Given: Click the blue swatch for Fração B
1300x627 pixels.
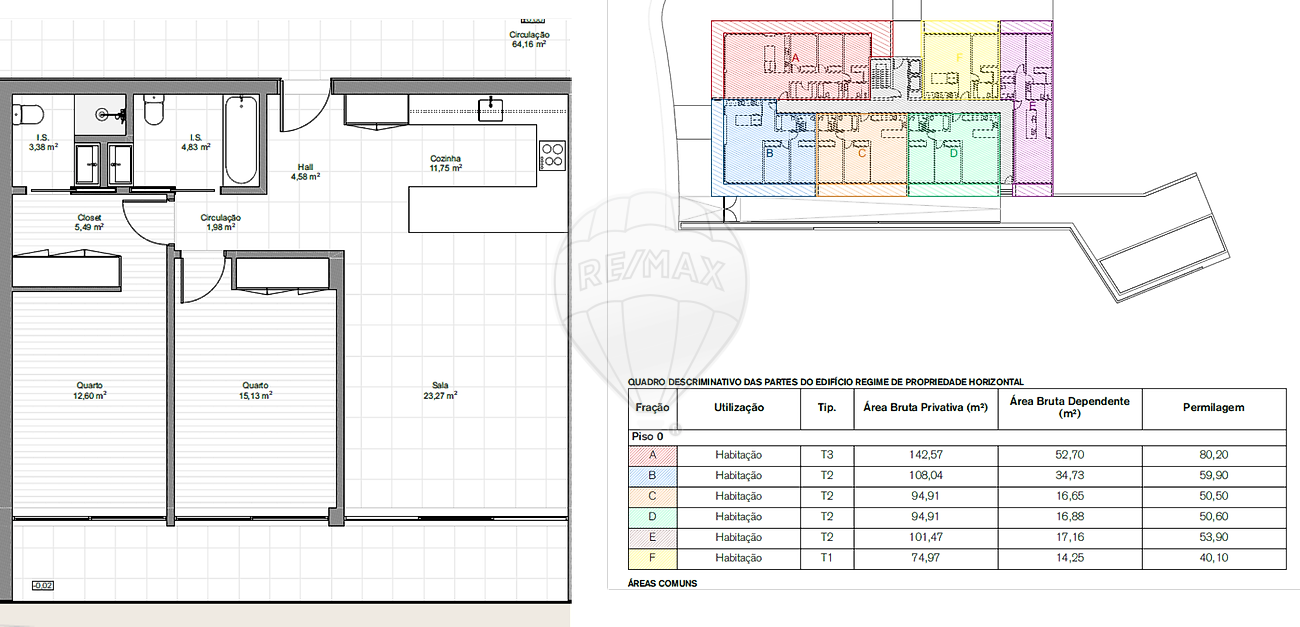Looking at the screenshot, I should click(x=653, y=475).
